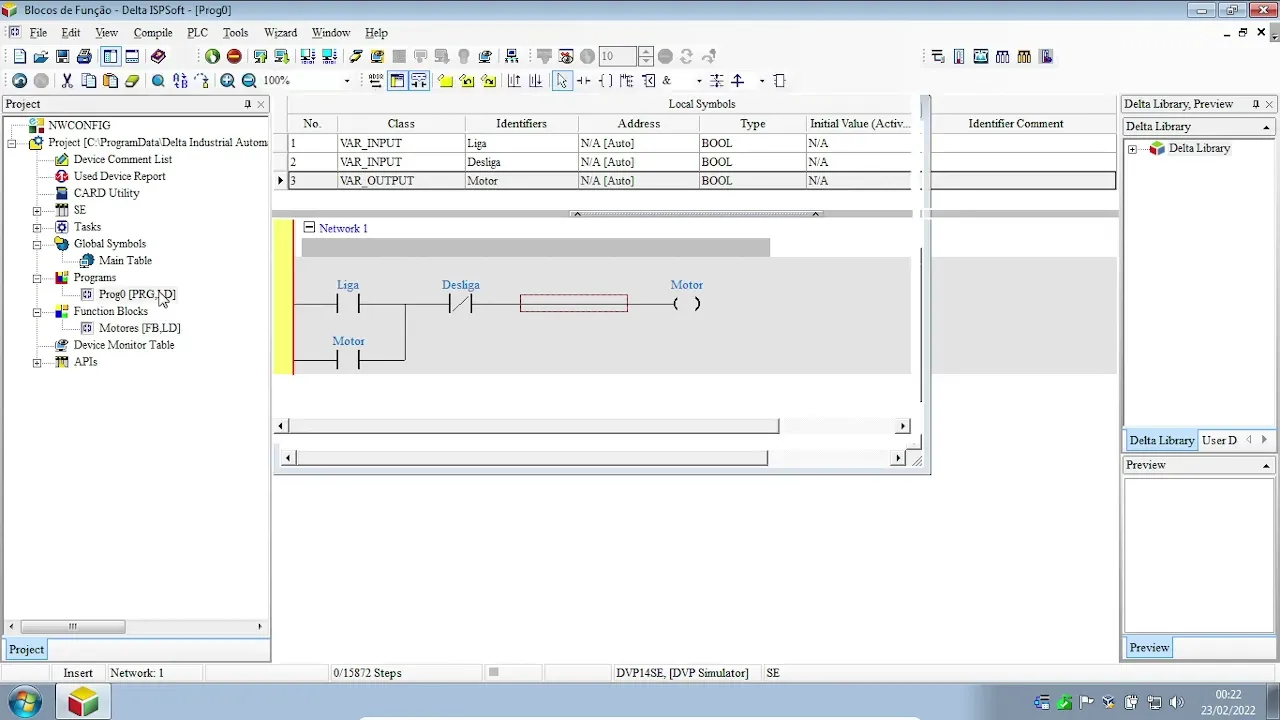Expand the Tasks tree node

point(37,227)
